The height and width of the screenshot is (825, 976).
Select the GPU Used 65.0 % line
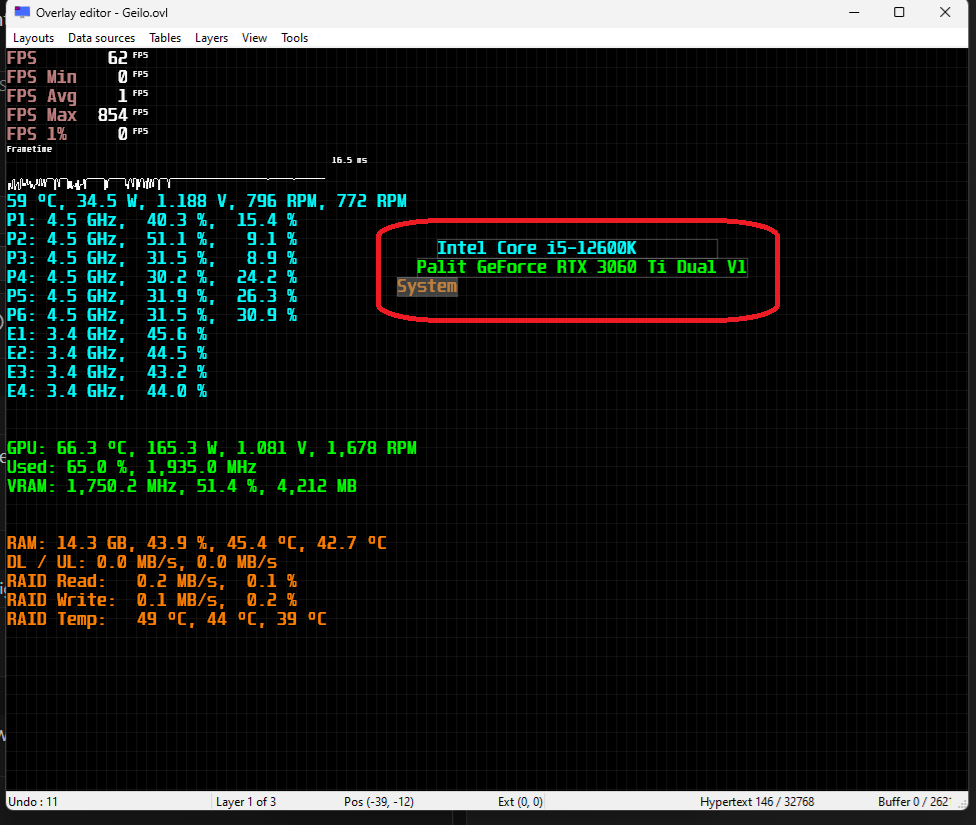131,467
